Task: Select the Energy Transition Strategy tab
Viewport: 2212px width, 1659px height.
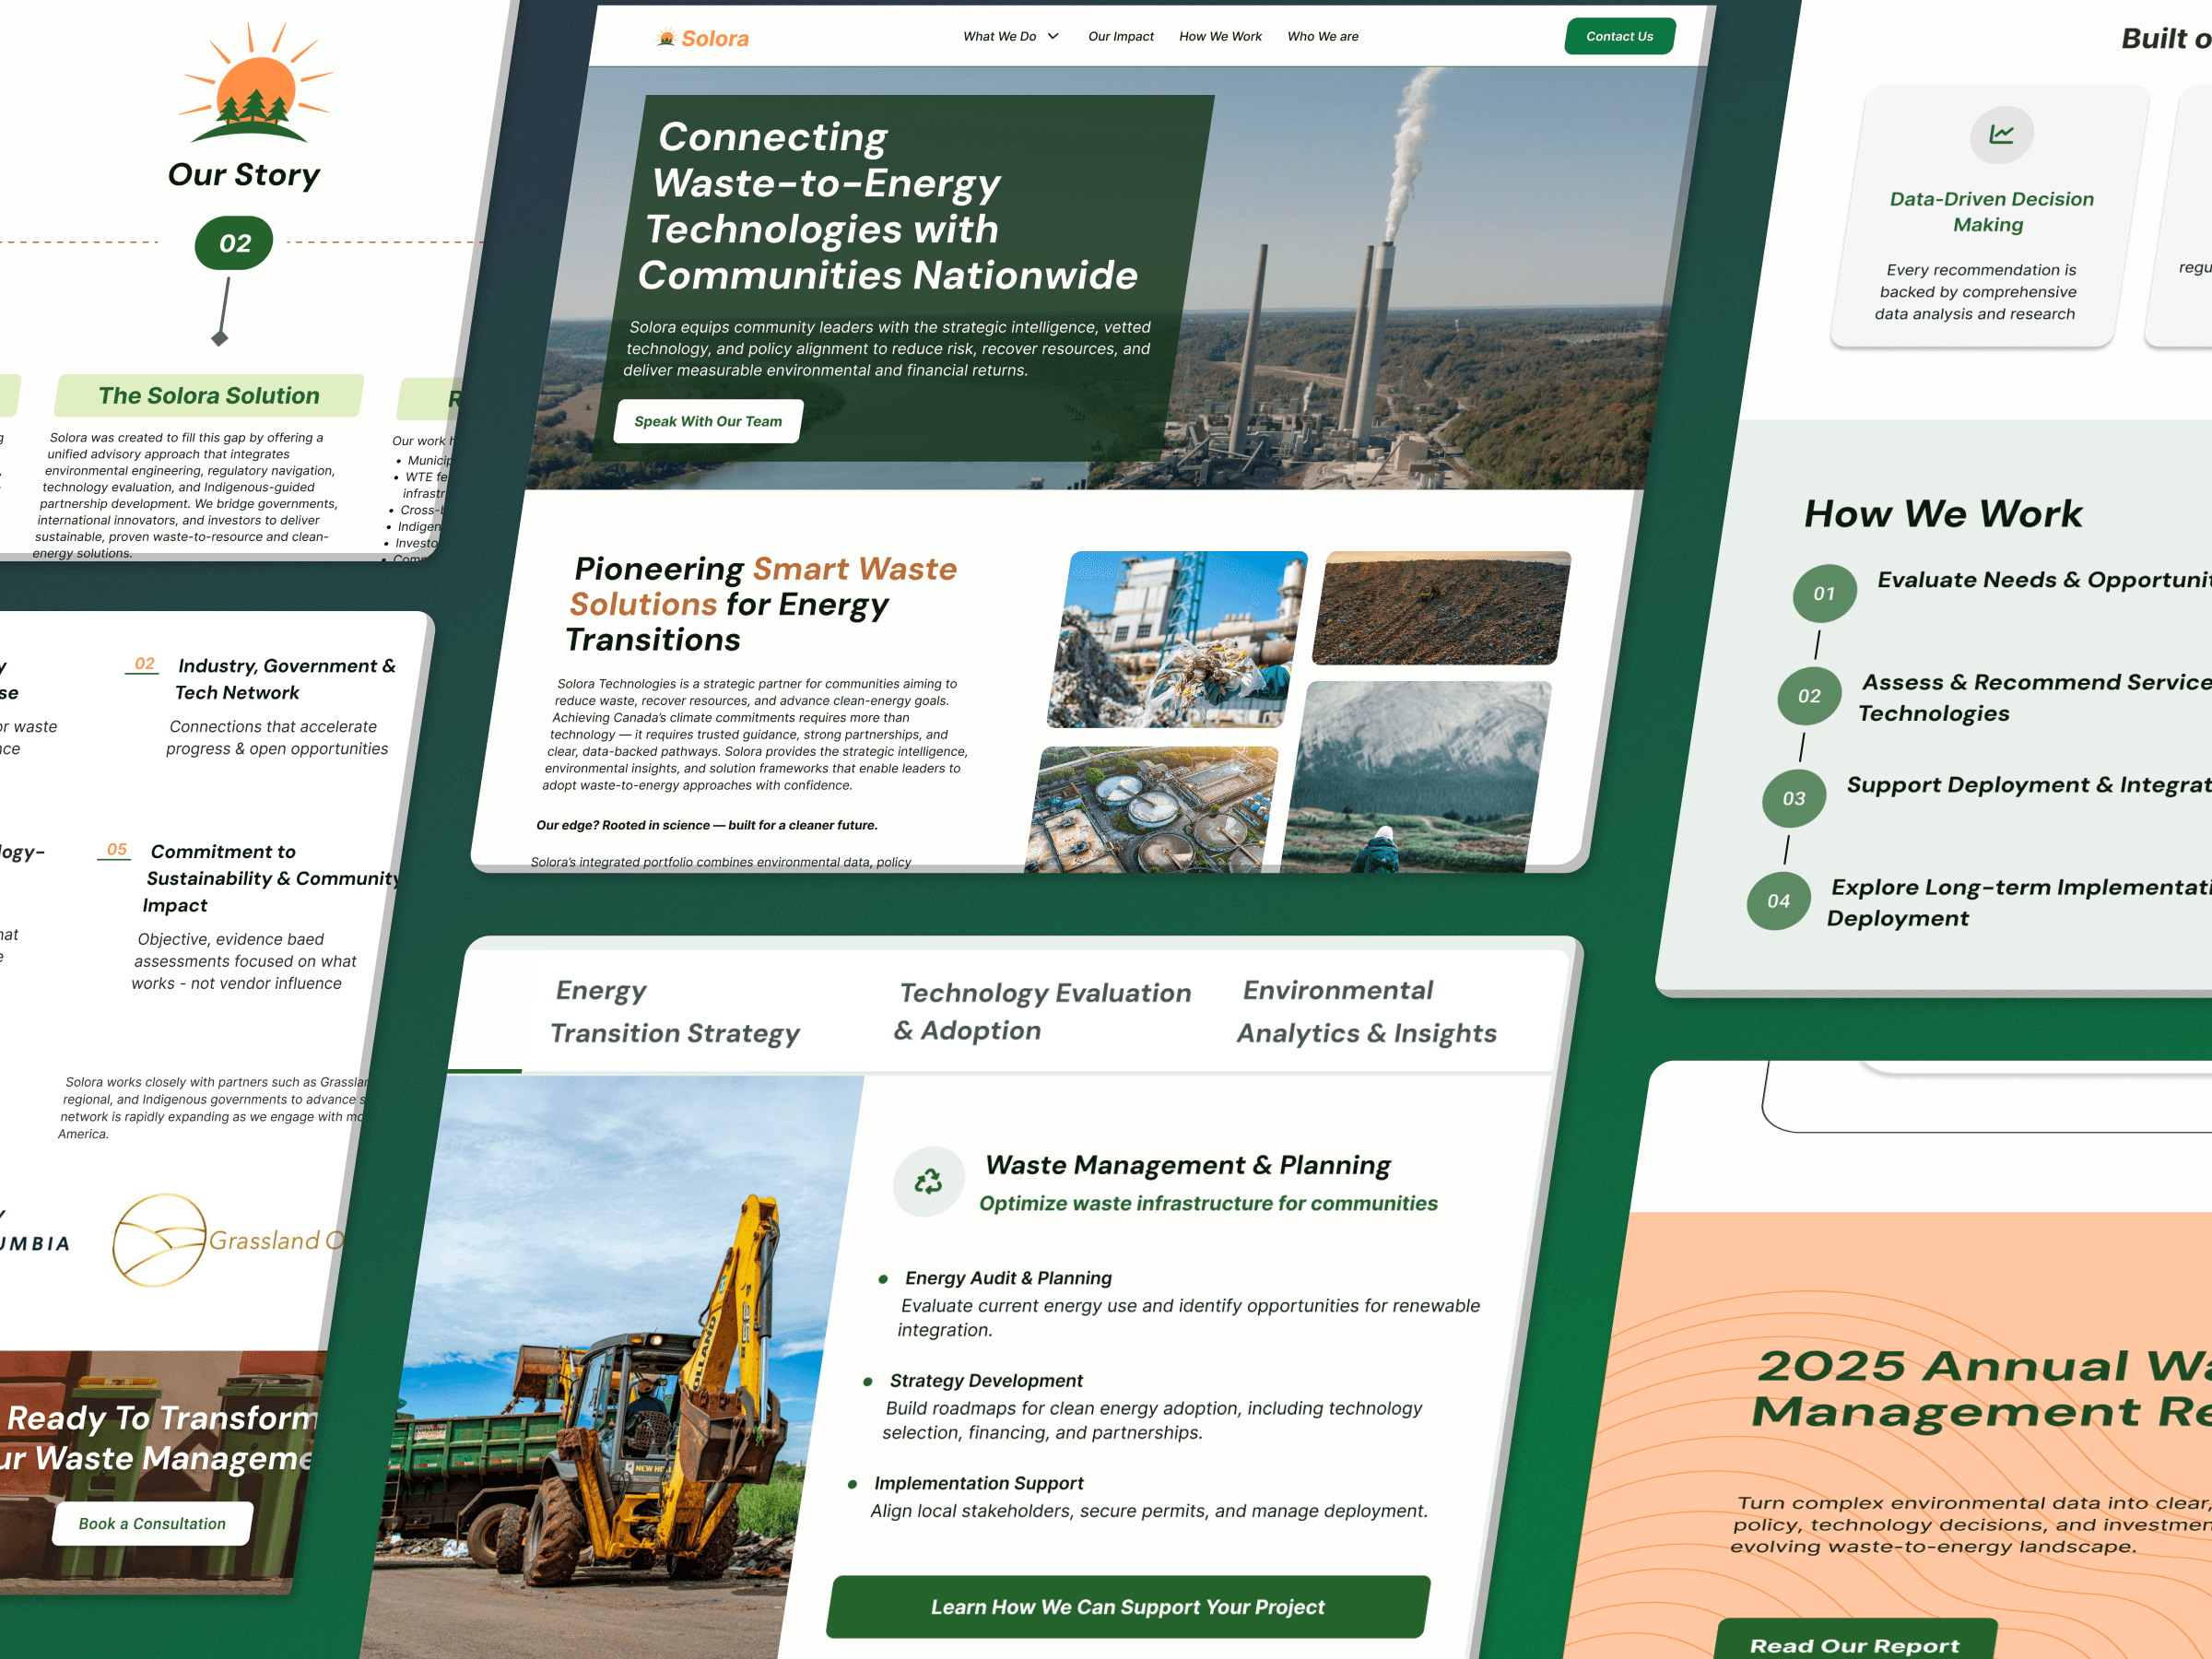Action: 676,1011
